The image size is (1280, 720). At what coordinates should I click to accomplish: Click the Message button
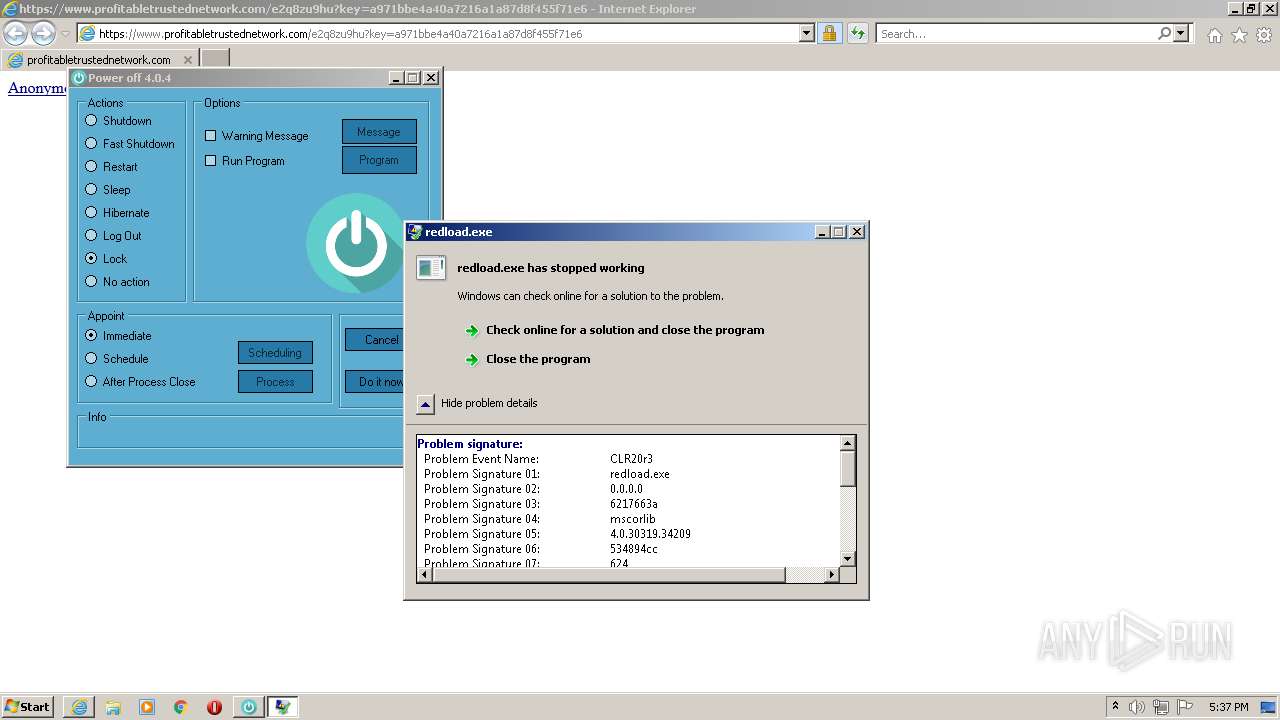[379, 132]
